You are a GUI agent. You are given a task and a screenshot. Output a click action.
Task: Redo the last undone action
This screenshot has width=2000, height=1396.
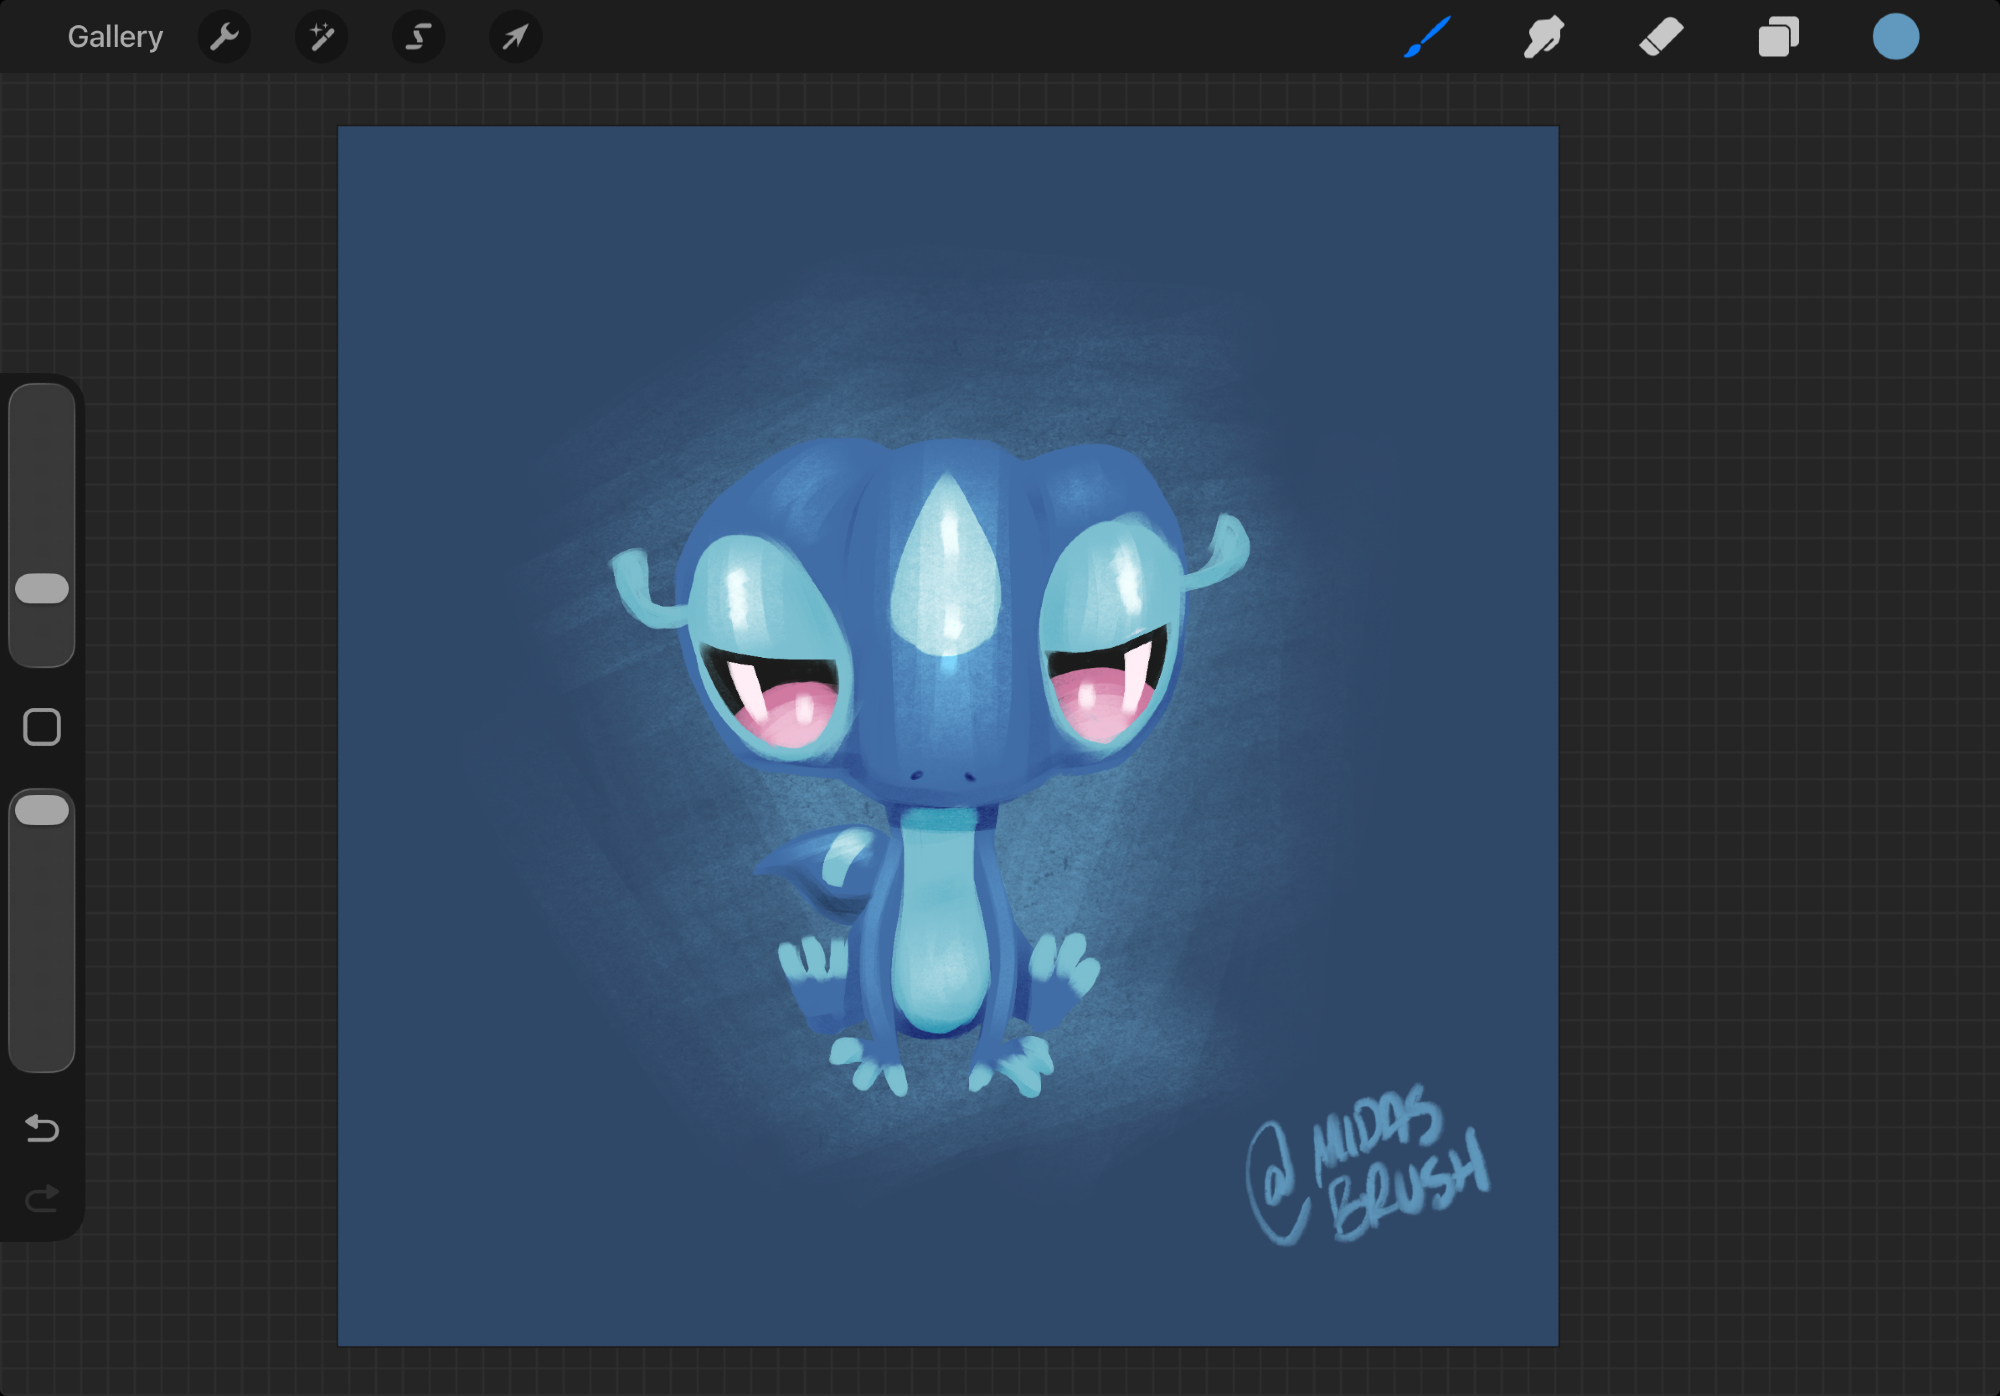(x=42, y=1198)
